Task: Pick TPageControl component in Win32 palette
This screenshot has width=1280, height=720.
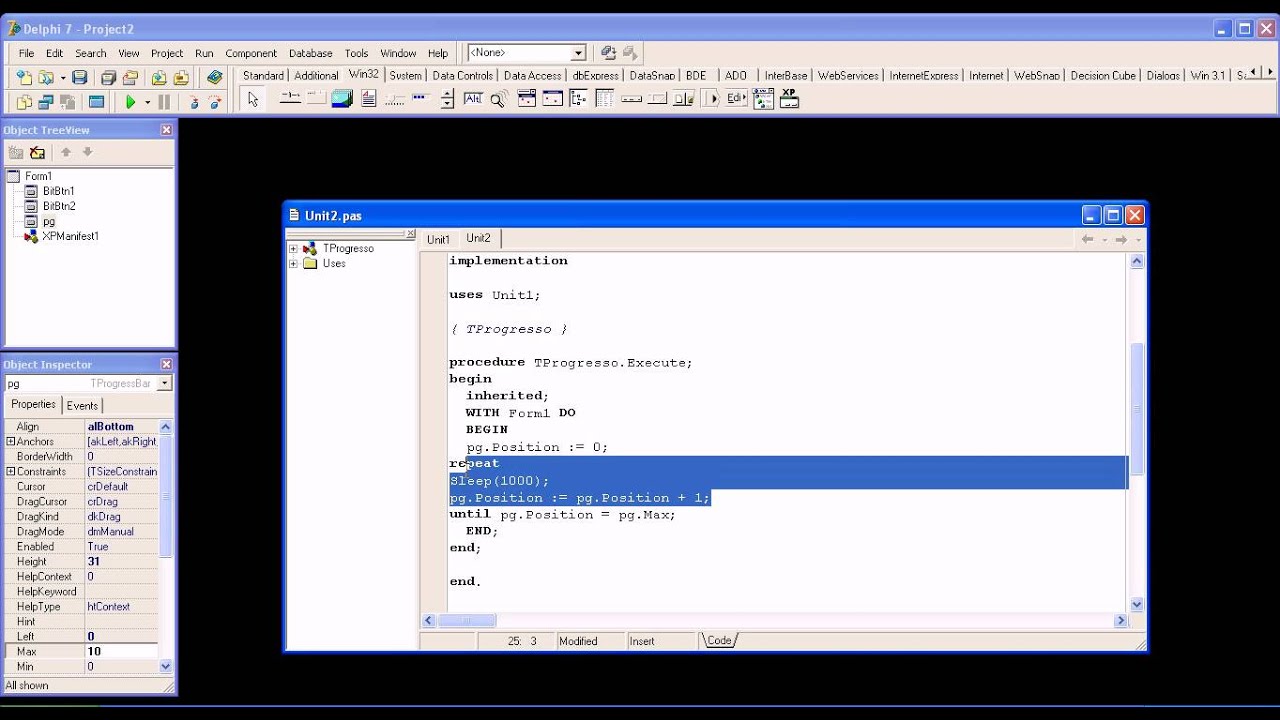Action: (x=316, y=98)
